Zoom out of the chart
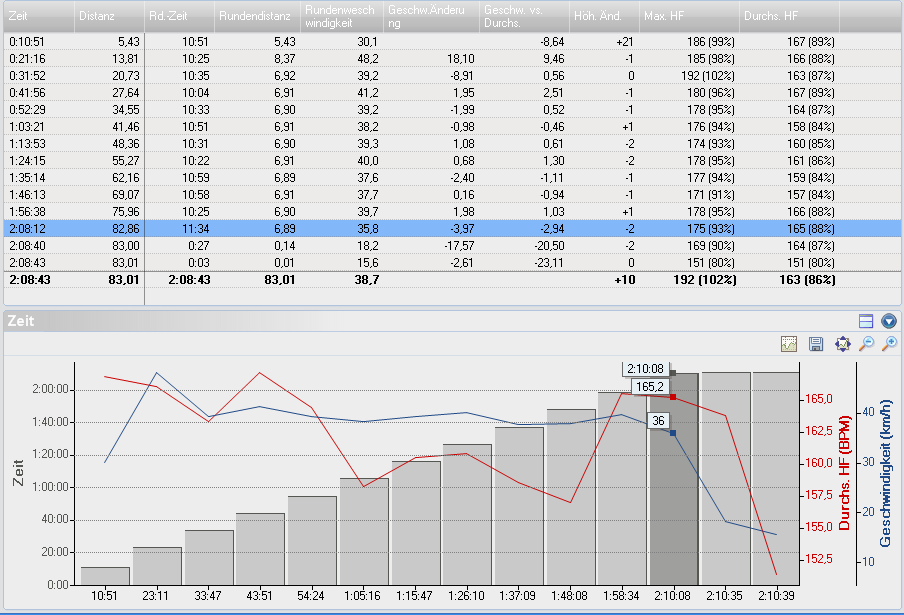Screen dimensions: 904x615 coord(866,344)
